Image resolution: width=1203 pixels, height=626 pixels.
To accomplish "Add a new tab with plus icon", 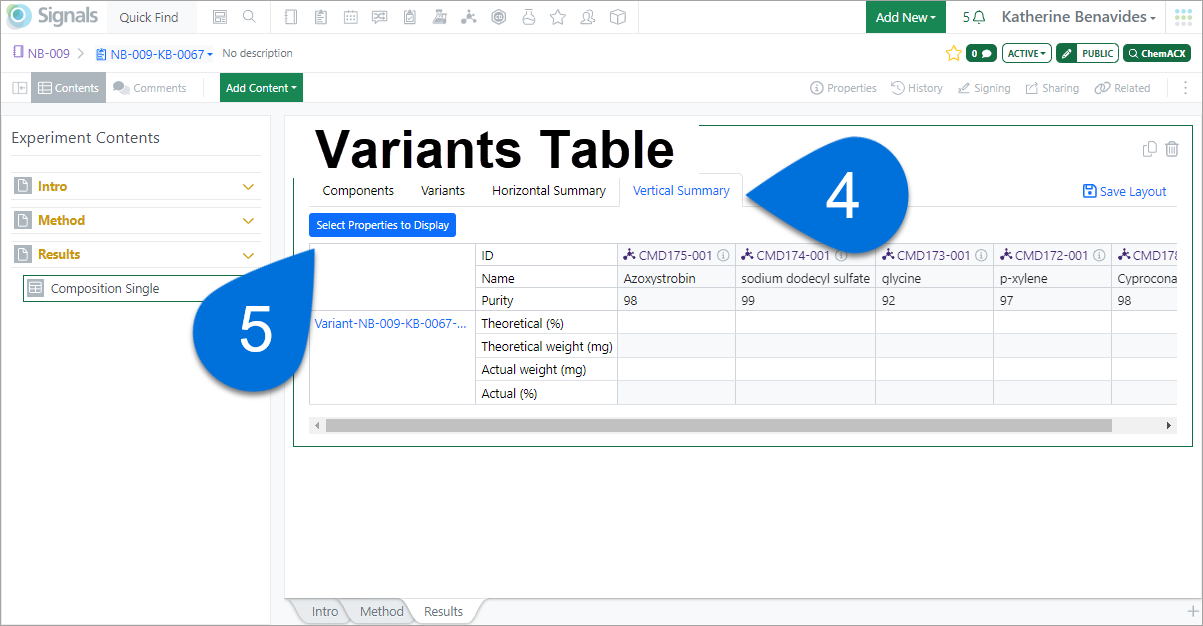I will click(x=1192, y=610).
